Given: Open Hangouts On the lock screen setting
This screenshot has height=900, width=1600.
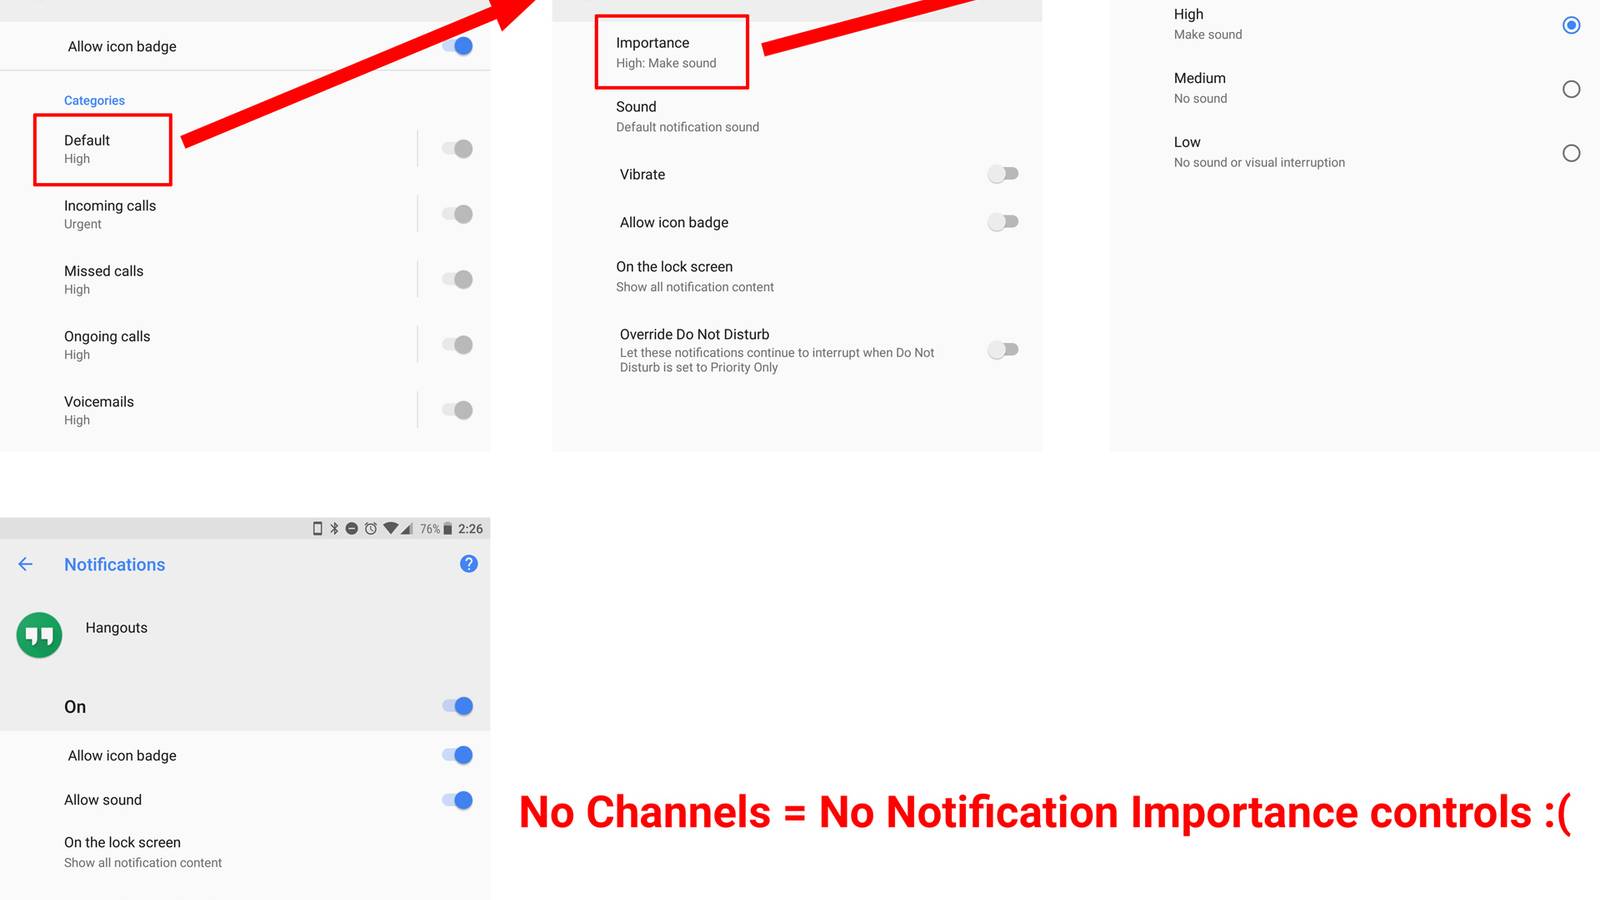Looking at the screenshot, I should 143,852.
